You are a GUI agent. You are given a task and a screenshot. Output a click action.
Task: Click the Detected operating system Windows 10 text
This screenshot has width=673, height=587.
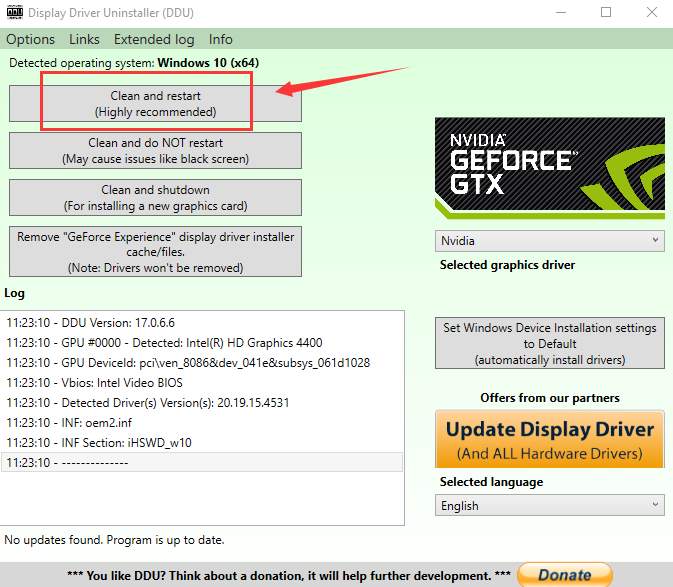point(134,63)
